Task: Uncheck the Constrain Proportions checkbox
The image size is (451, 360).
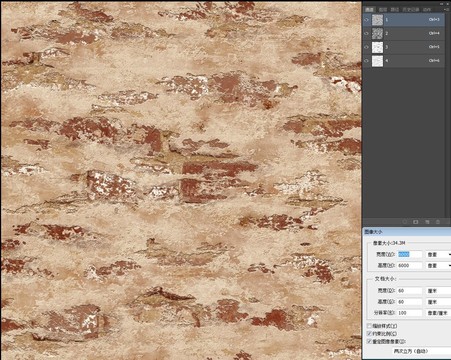Action: [x=369, y=333]
